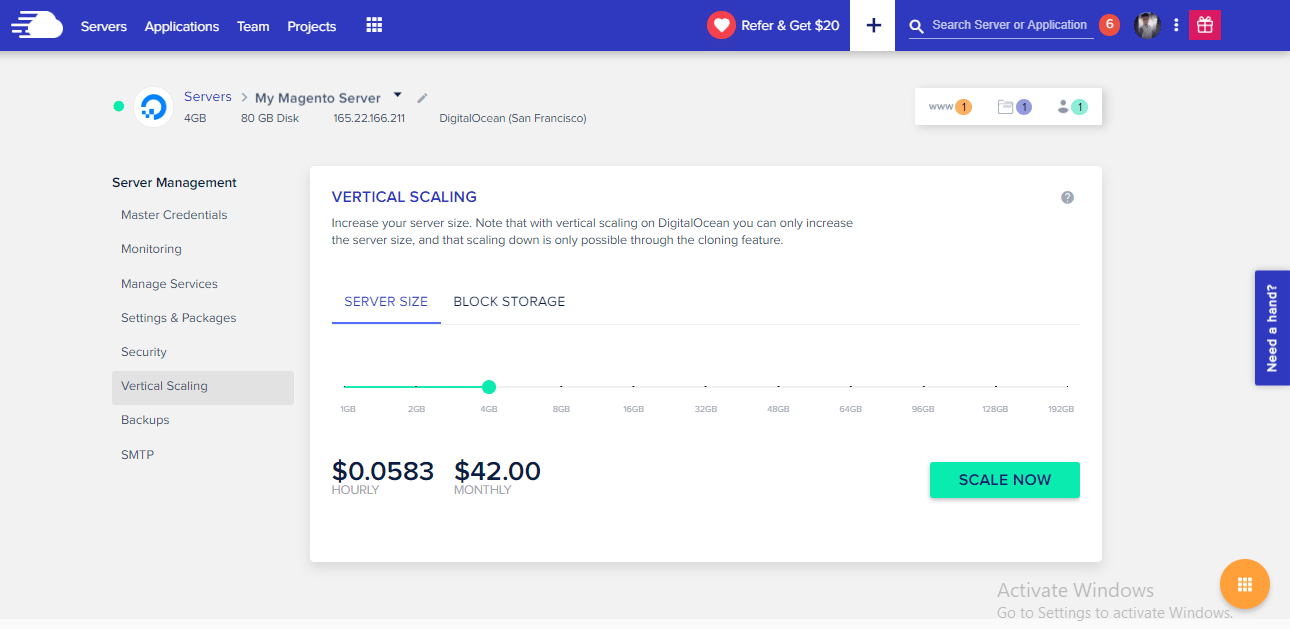Screen dimensions: 1290x629
Task: Click the www domains badge
Action: click(948, 105)
